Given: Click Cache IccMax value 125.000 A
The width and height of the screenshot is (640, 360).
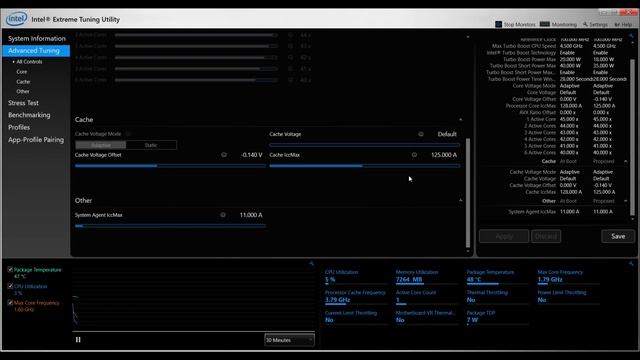Looking at the screenshot, I should tap(444, 155).
